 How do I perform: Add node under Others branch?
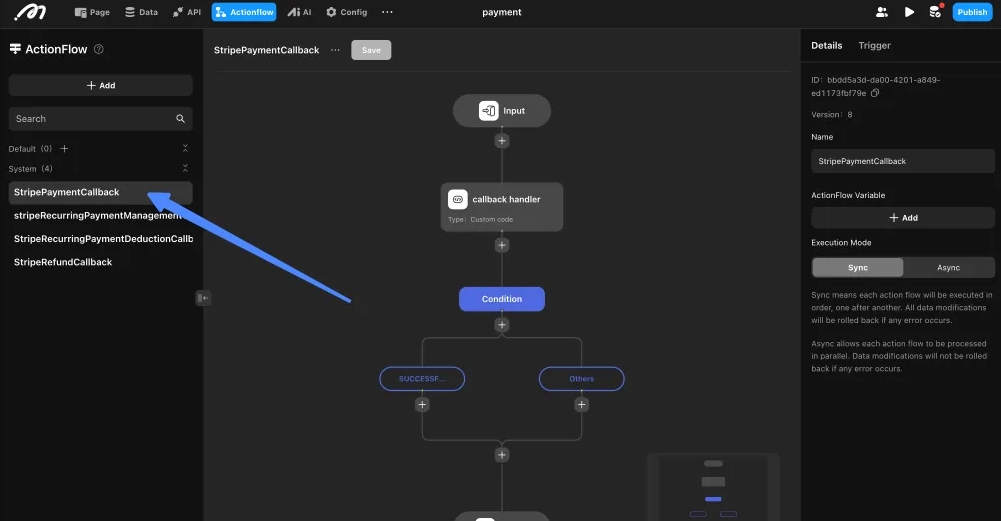(582, 404)
